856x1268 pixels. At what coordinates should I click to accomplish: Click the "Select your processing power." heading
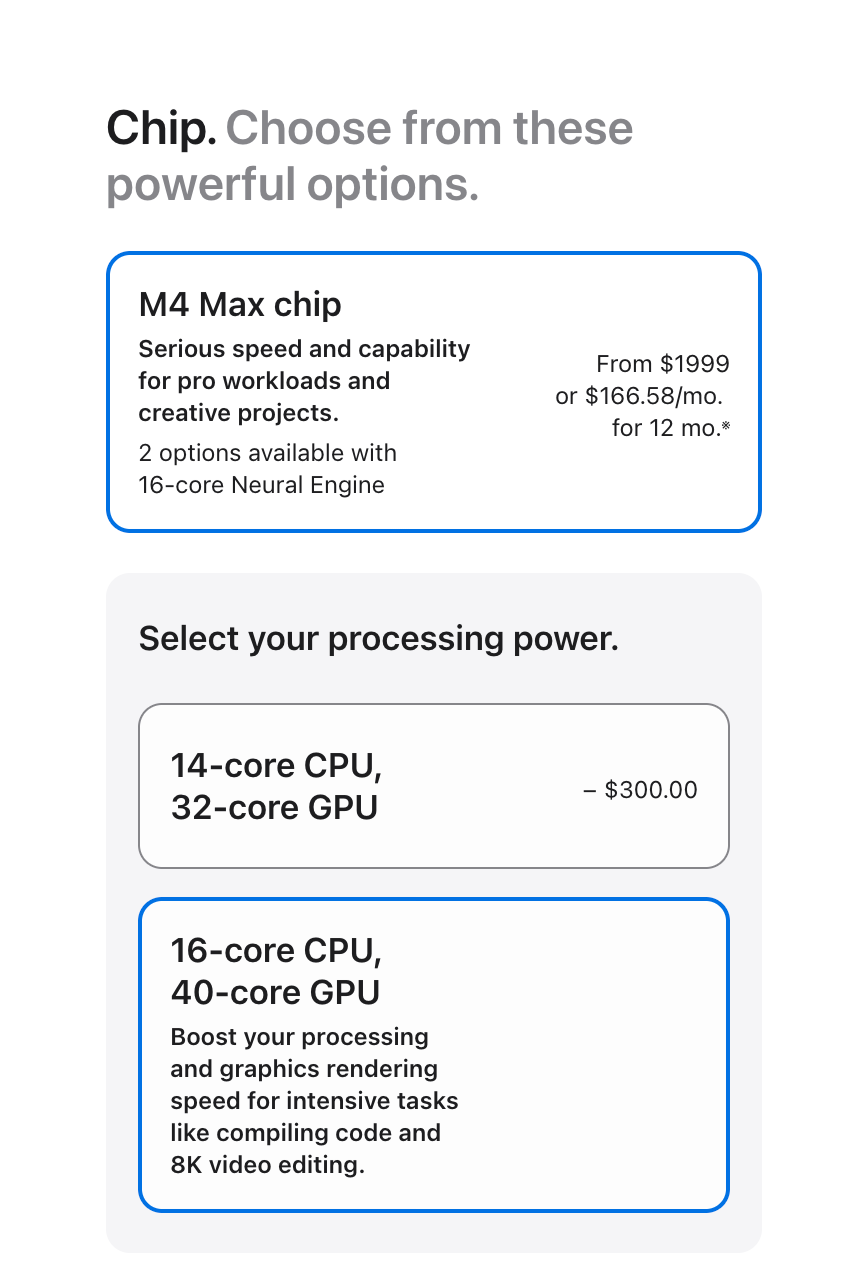click(379, 638)
